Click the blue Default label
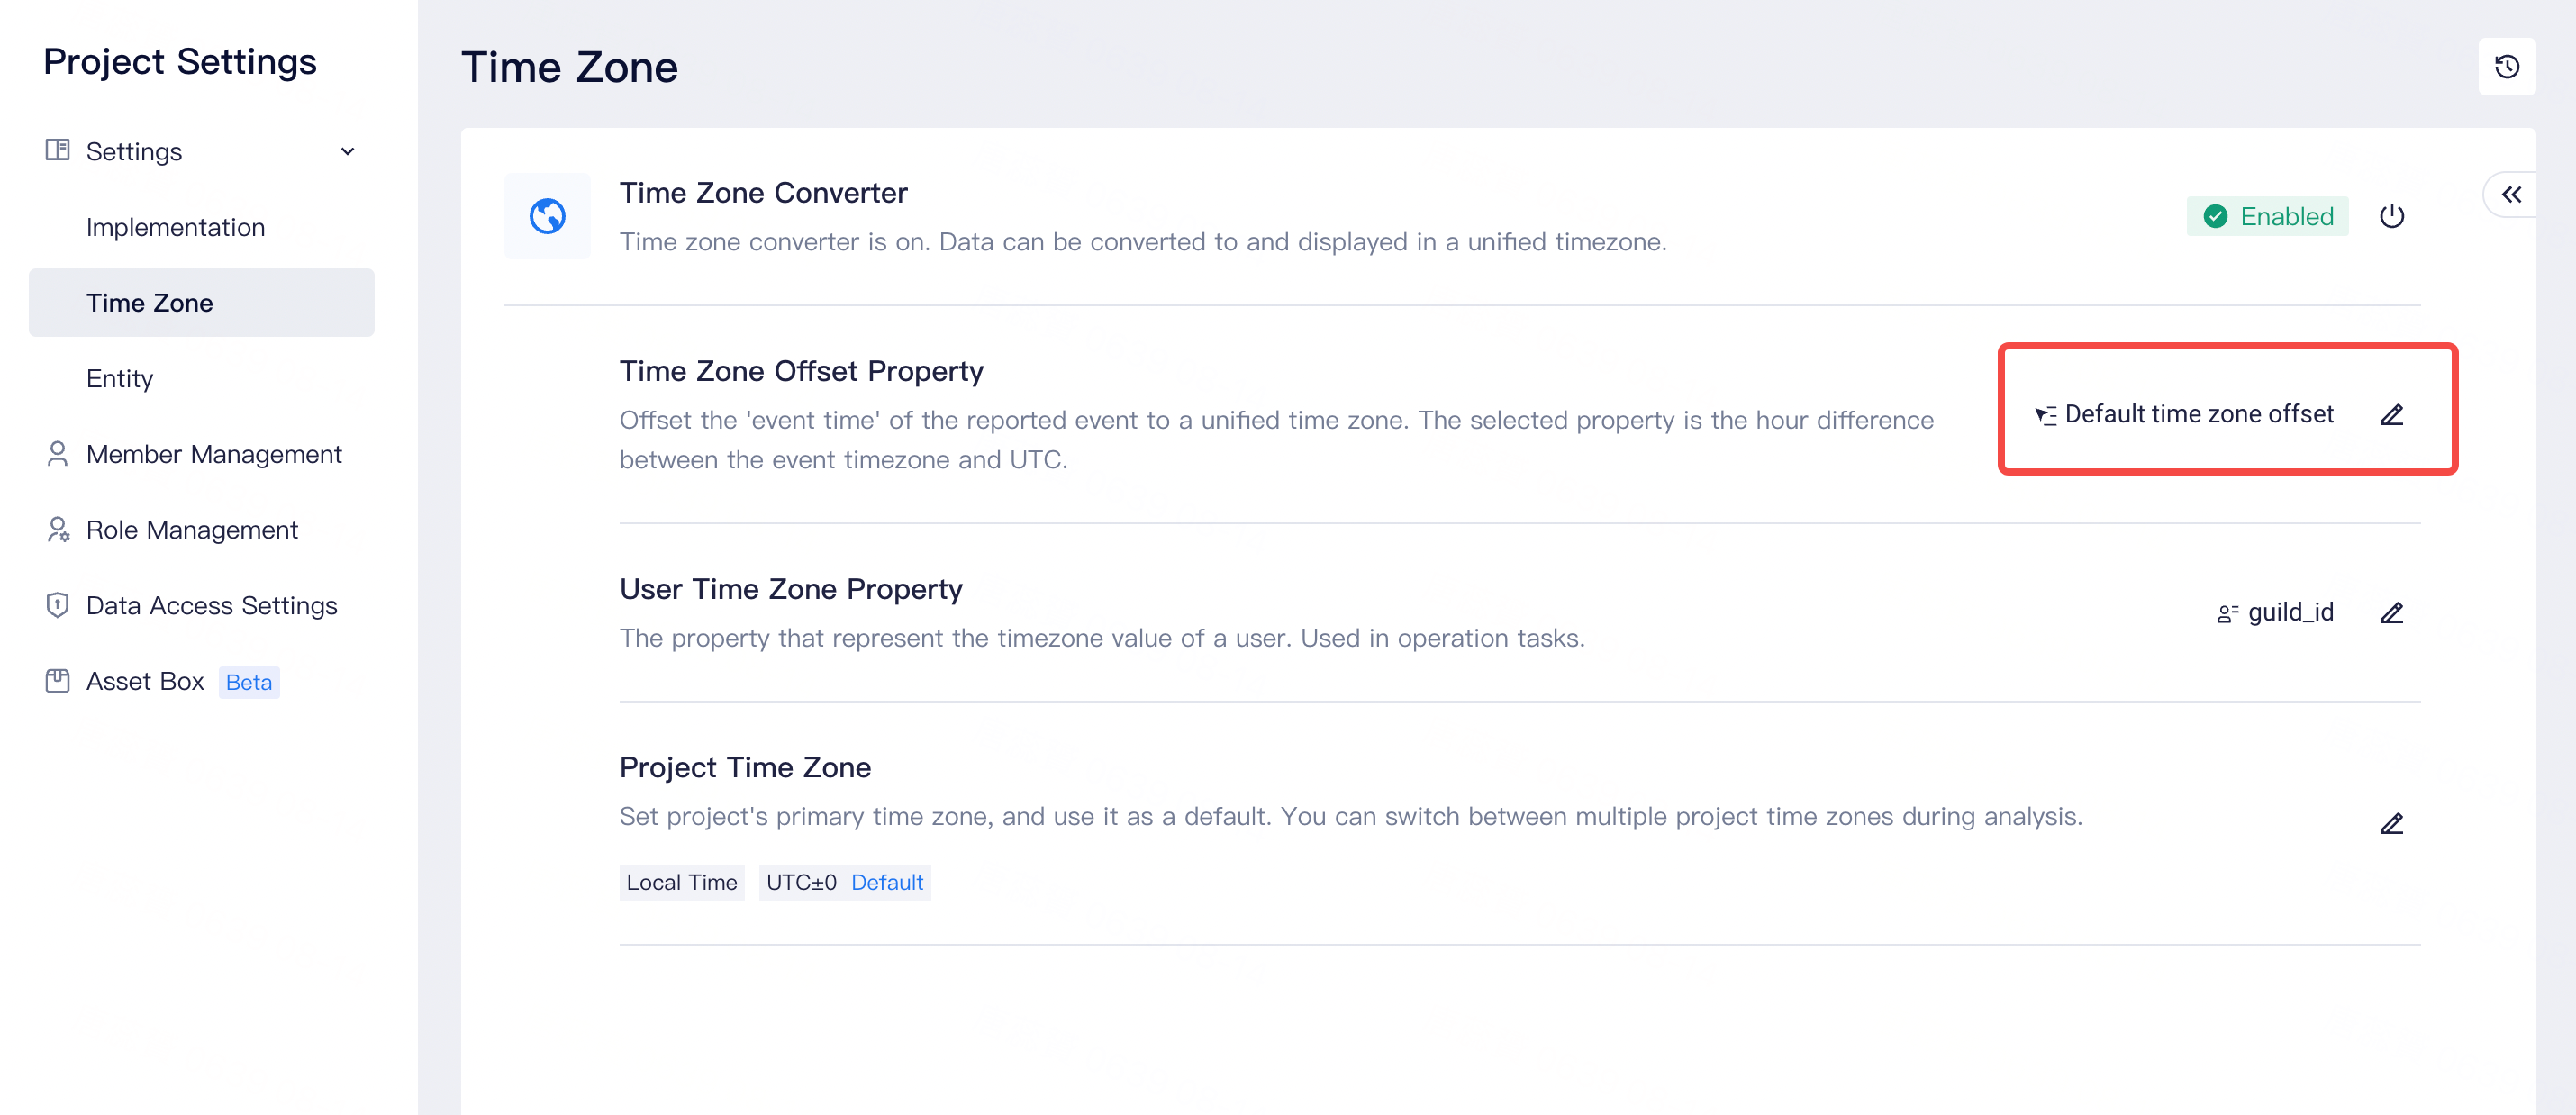The width and height of the screenshot is (2576, 1115). (x=887, y=883)
